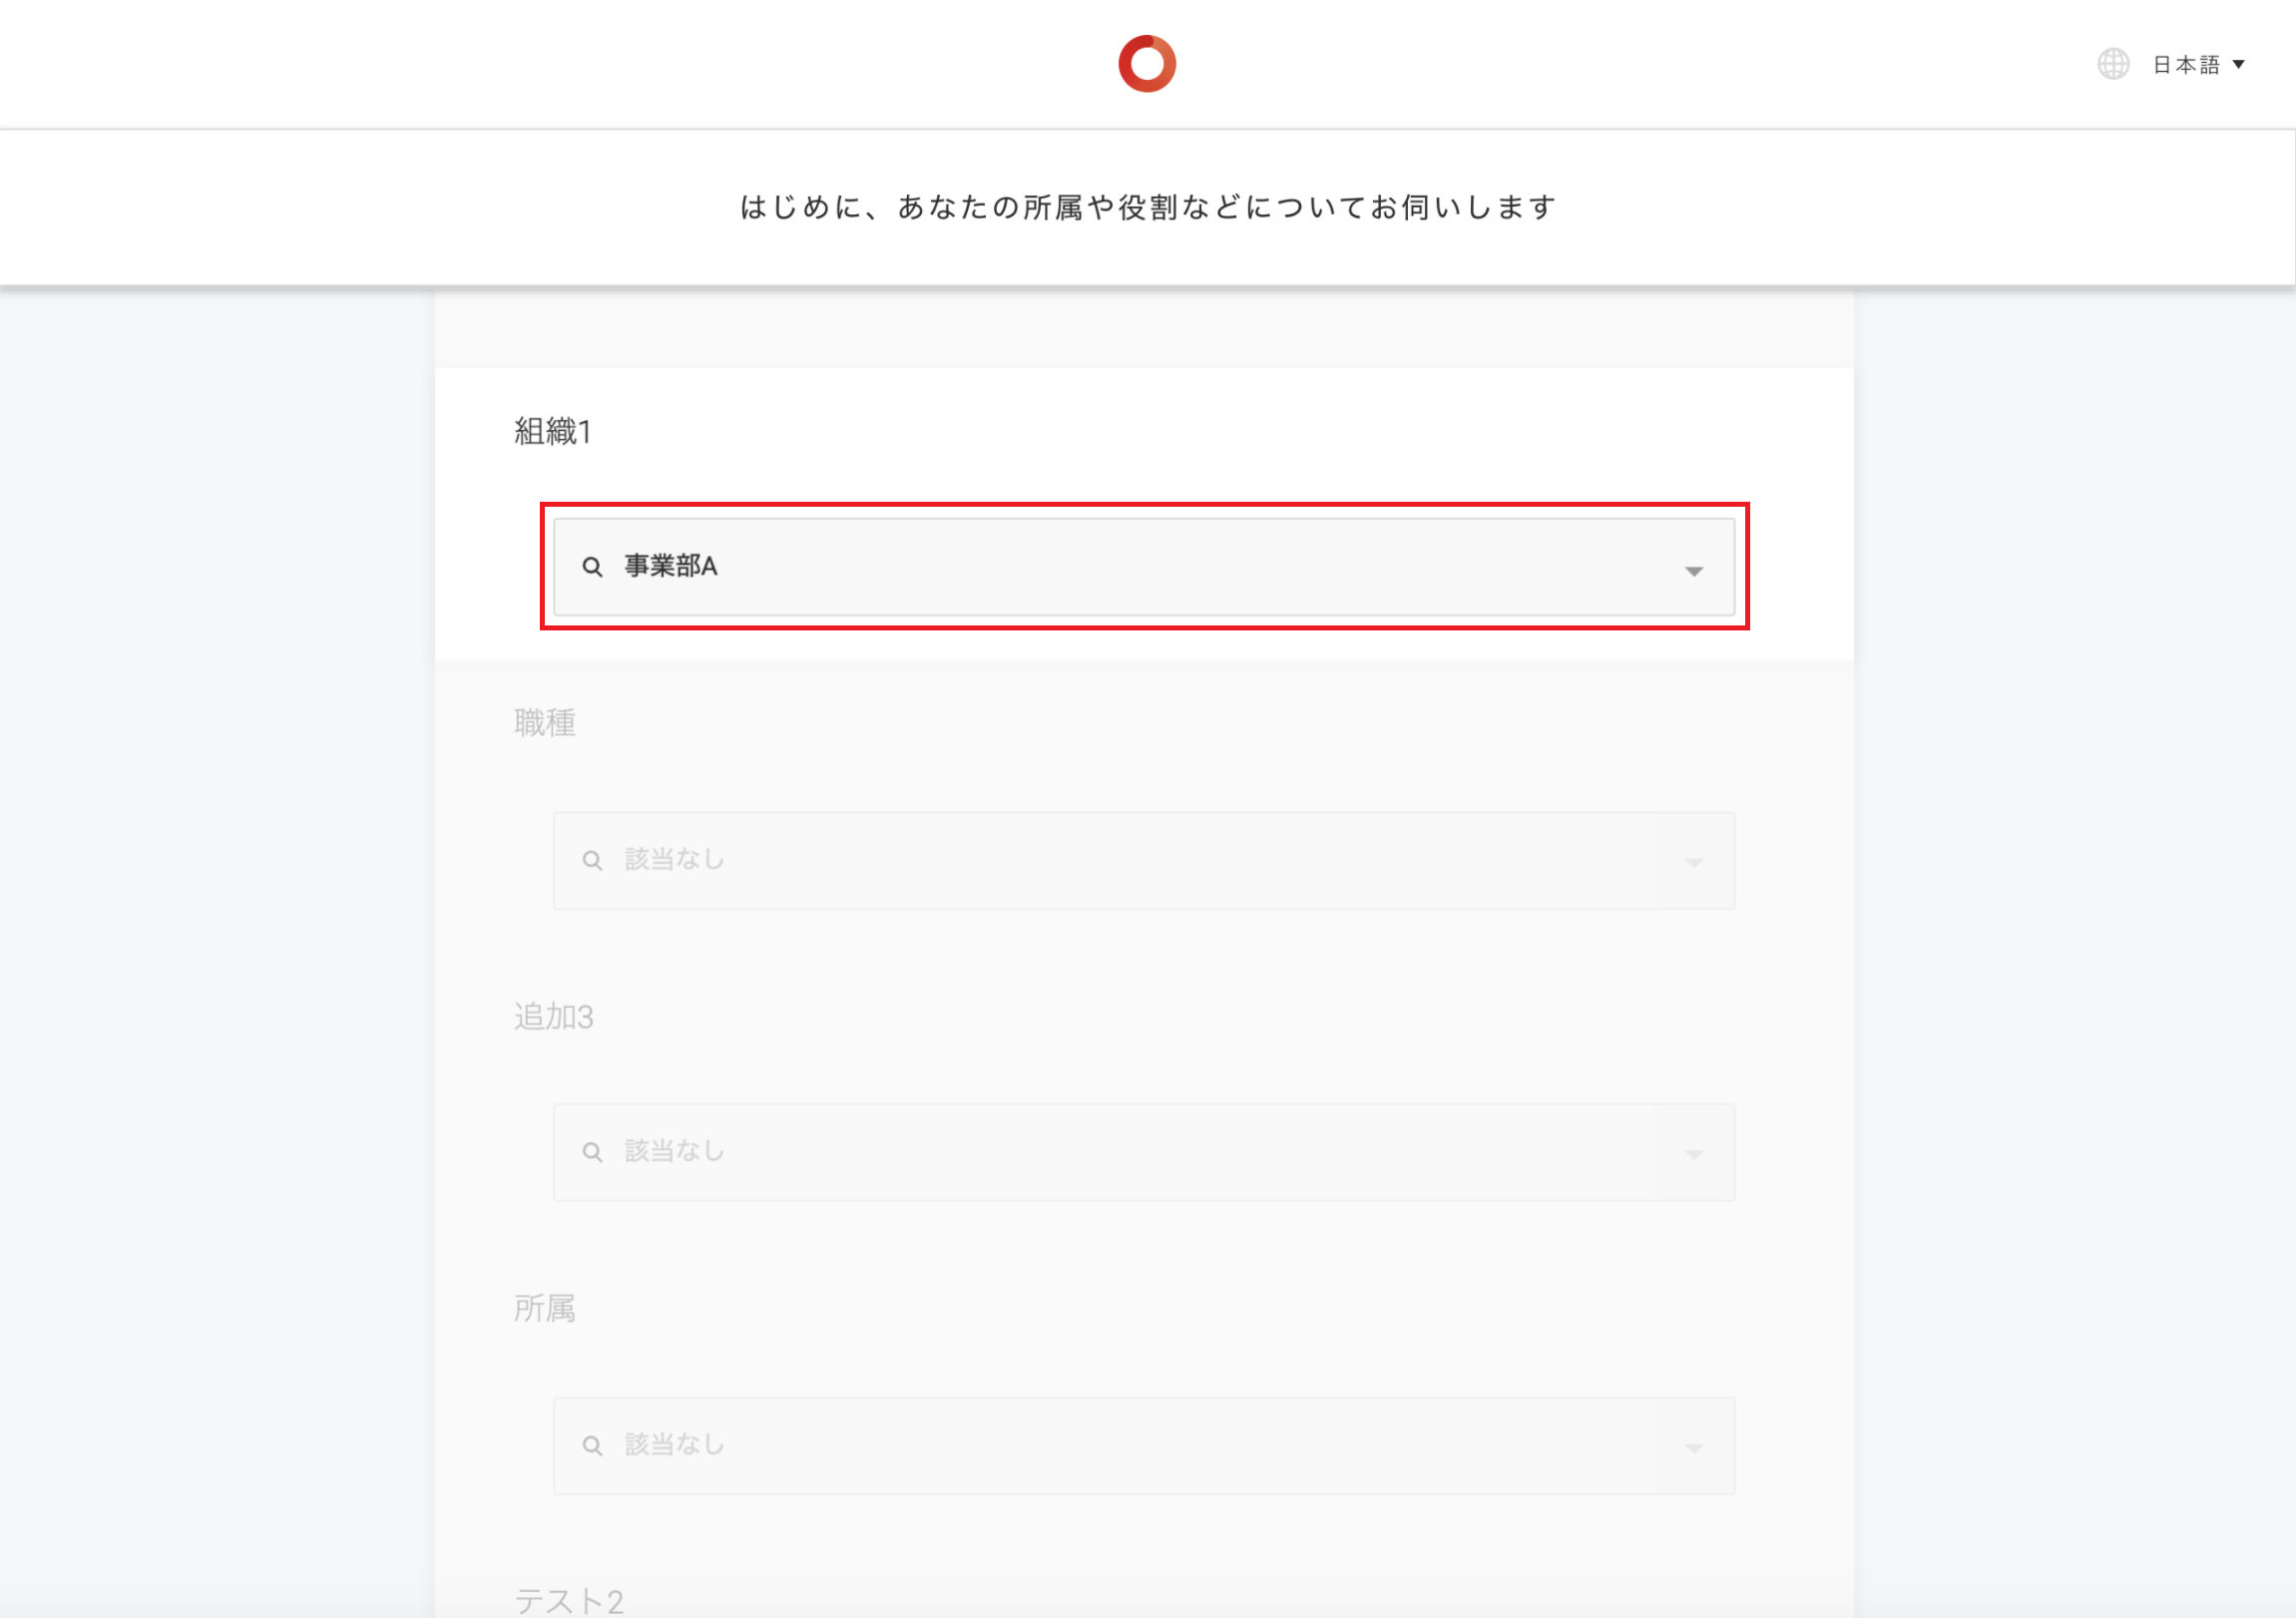2296x1618 pixels.
Task: Click the テスト2 section label
Action: pyautogui.click(x=568, y=1600)
